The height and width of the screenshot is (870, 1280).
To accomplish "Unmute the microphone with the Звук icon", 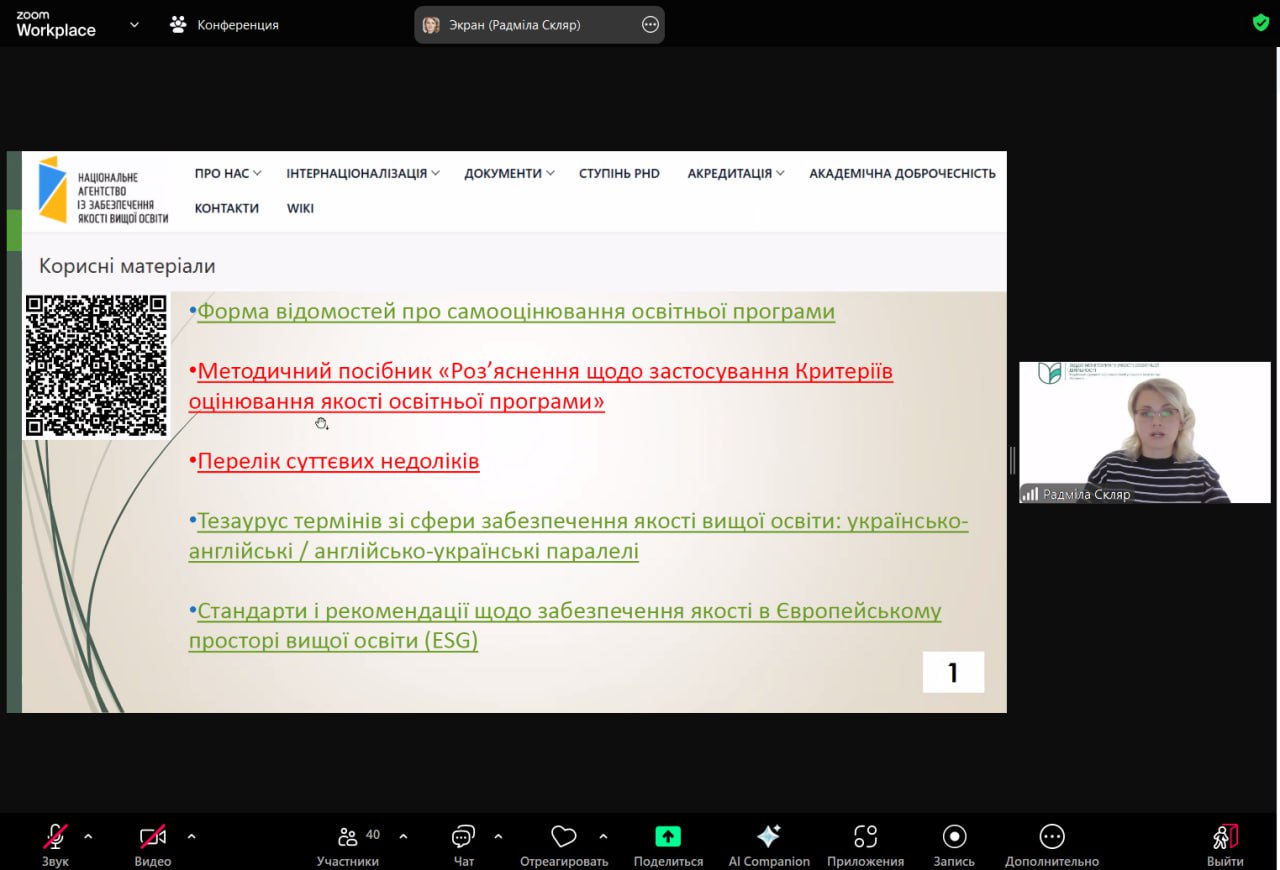I will pos(55,837).
